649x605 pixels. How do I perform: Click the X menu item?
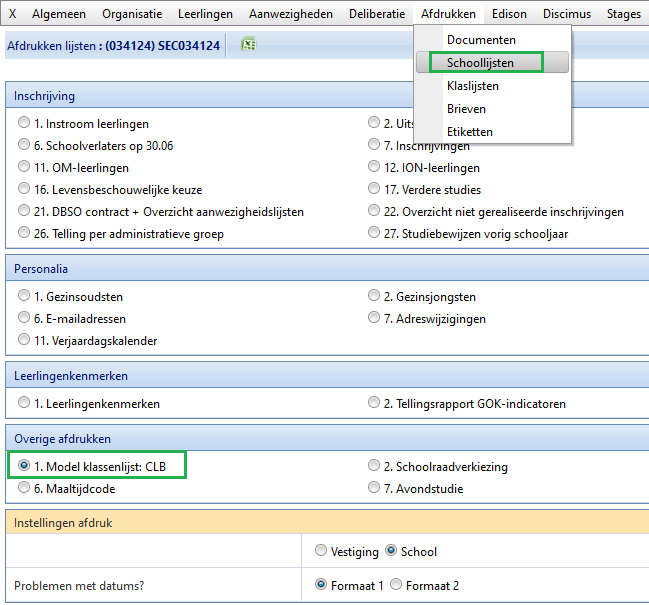coord(12,14)
